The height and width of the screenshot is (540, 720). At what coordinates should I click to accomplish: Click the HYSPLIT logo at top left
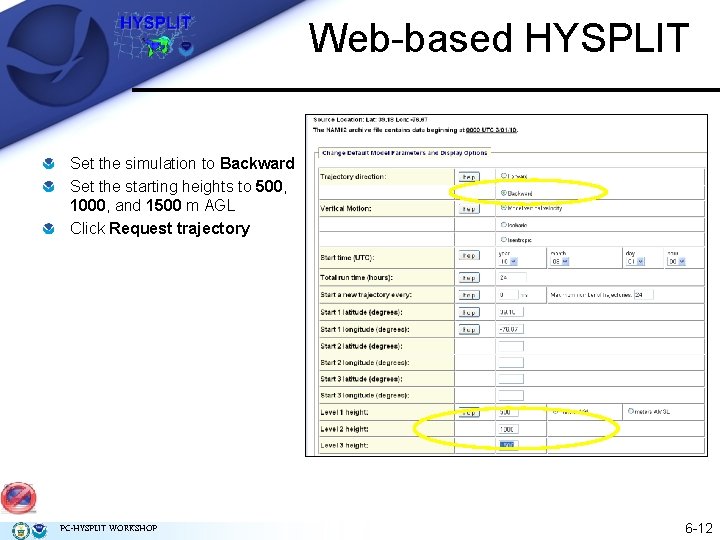[x=155, y=36]
